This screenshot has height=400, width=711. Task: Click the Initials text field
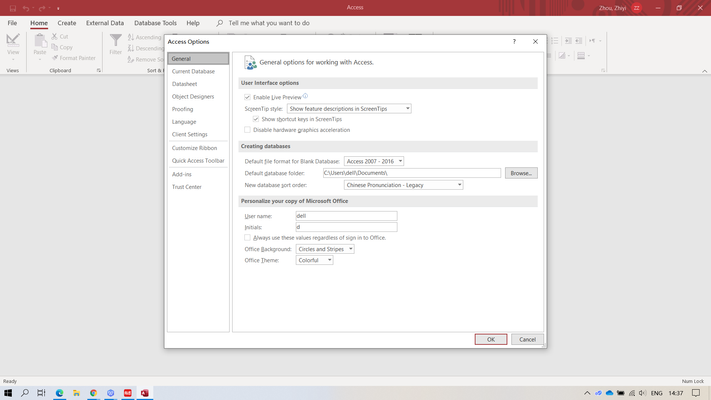pyautogui.click(x=346, y=227)
